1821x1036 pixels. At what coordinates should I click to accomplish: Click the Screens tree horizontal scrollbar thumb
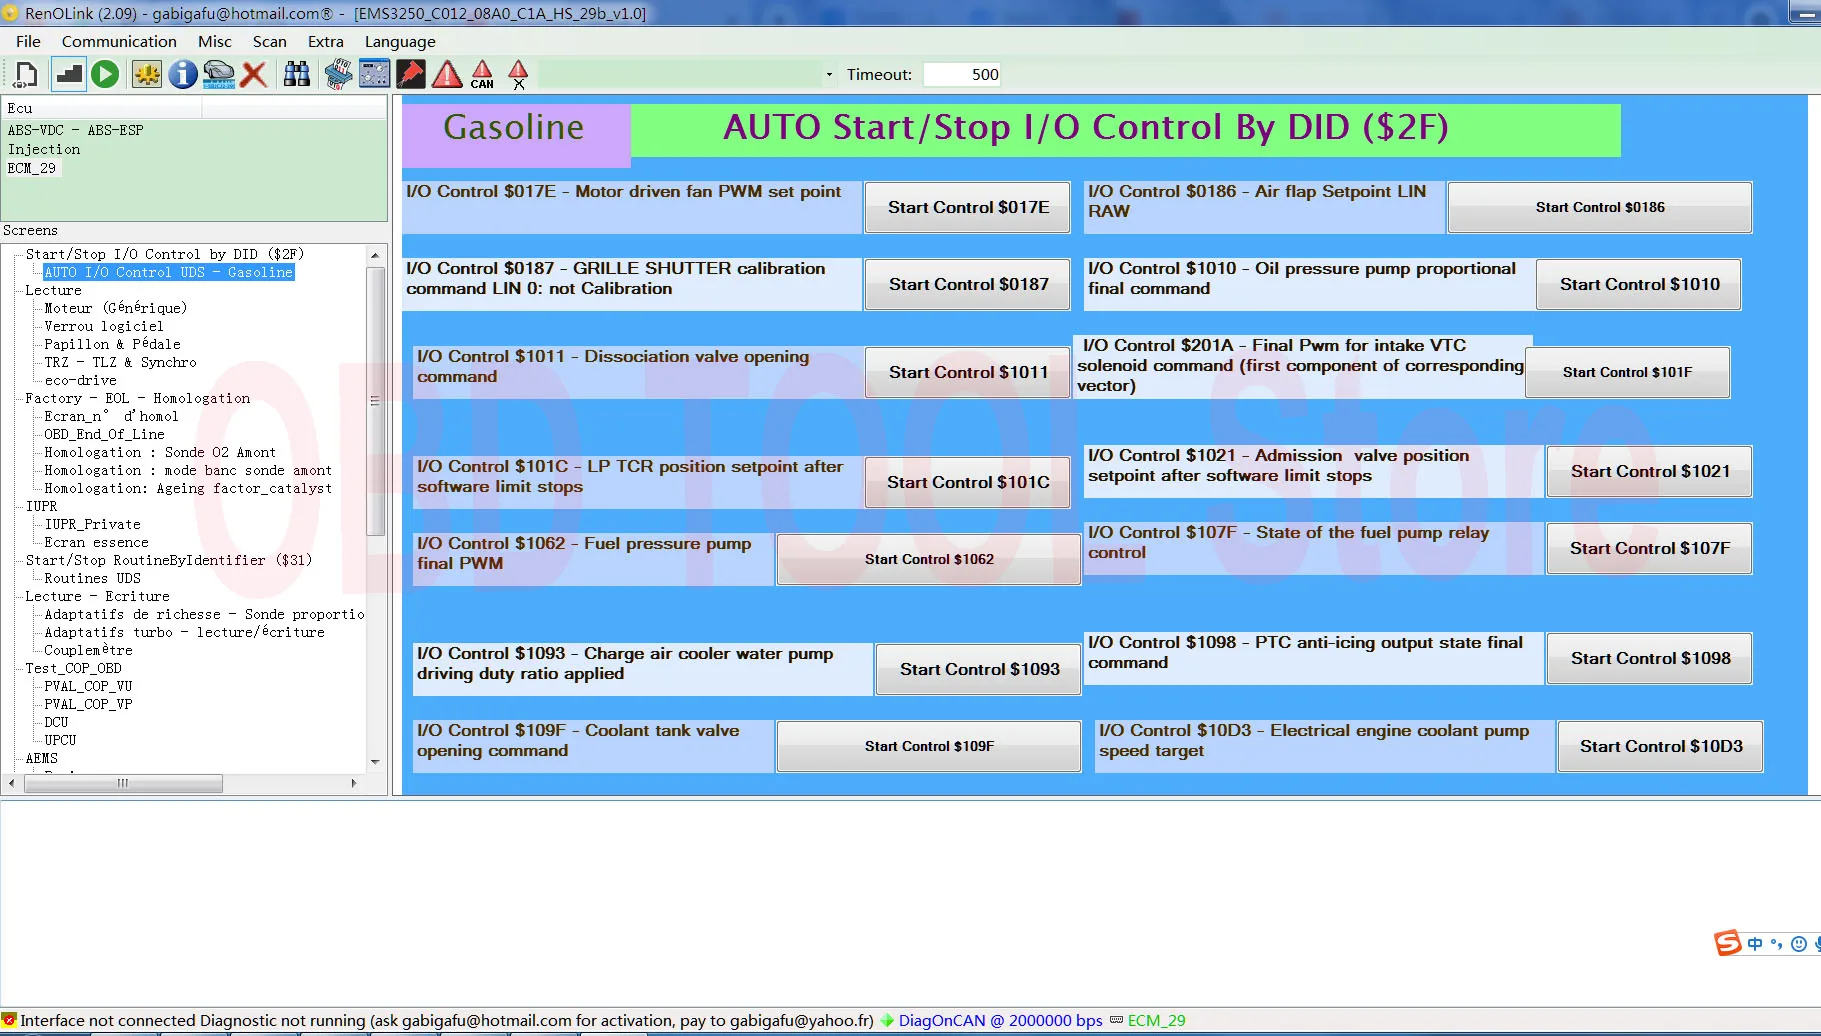(123, 783)
